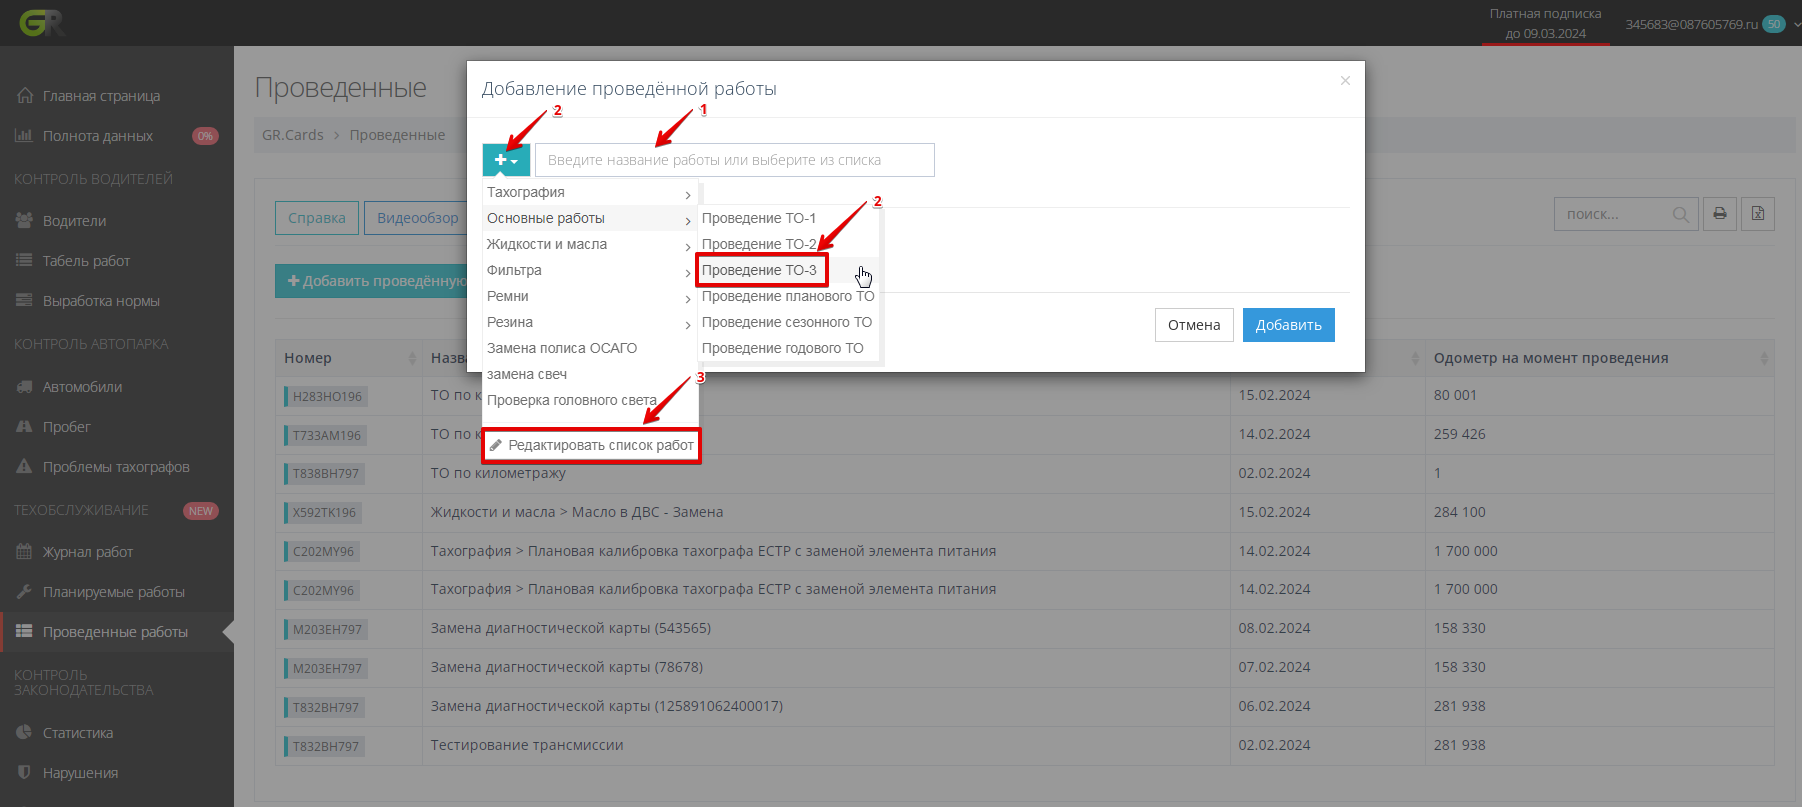This screenshot has height=807, width=1802.
Task: Click the search magnifier icon
Action: tap(1681, 215)
